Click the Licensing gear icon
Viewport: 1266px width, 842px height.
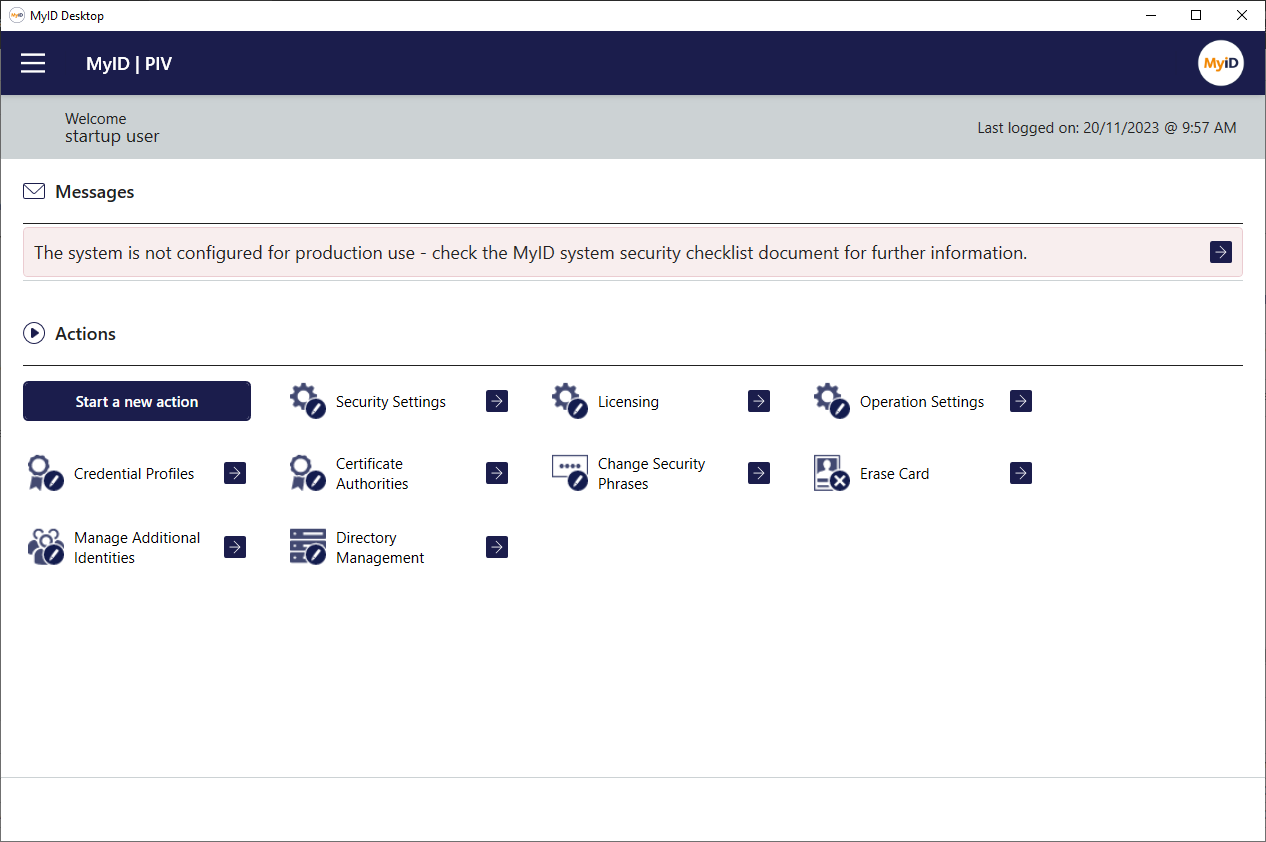[570, 400]
